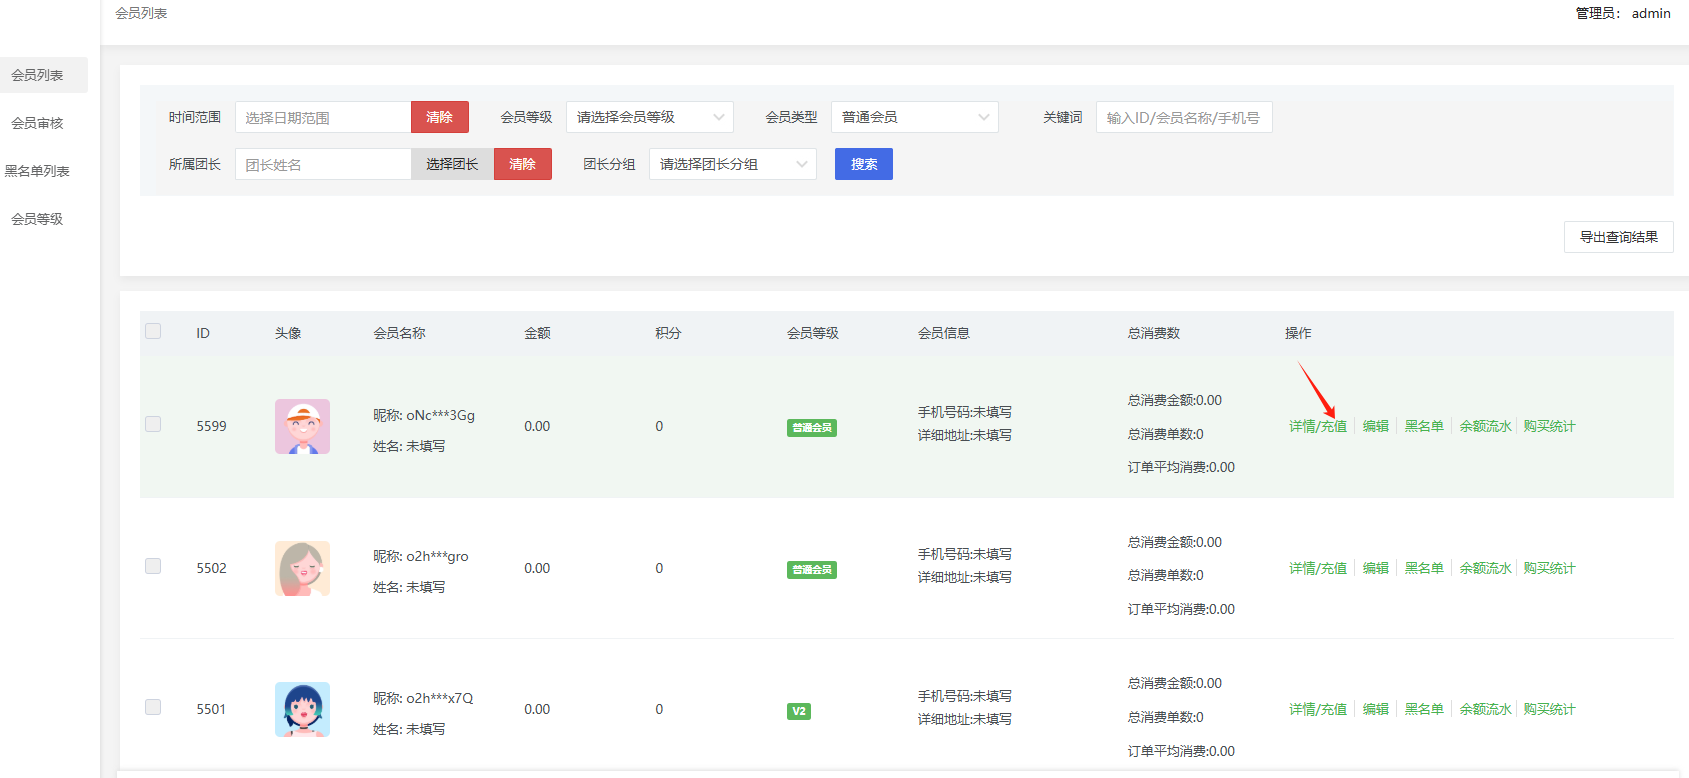Screen dimensions: 1689x778
Task: Open 详情/充值 for member 5599
Action: [1317, 426]
